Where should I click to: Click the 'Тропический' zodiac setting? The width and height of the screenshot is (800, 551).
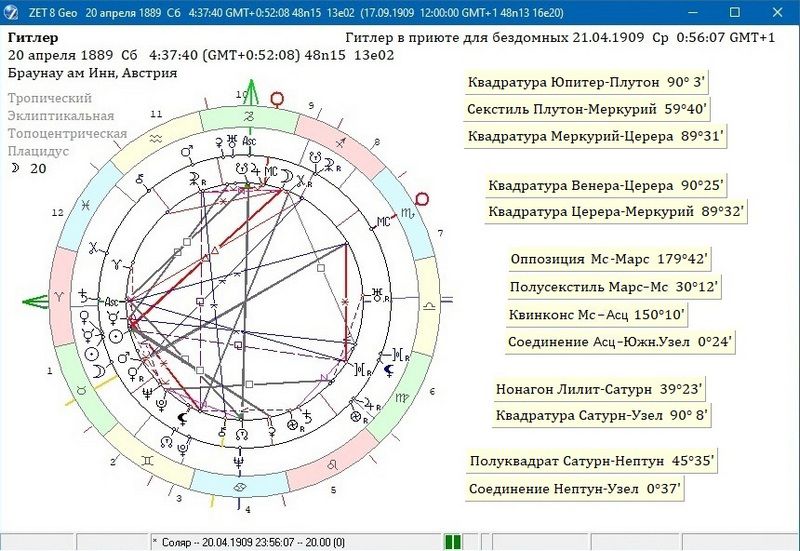[49, 98]
